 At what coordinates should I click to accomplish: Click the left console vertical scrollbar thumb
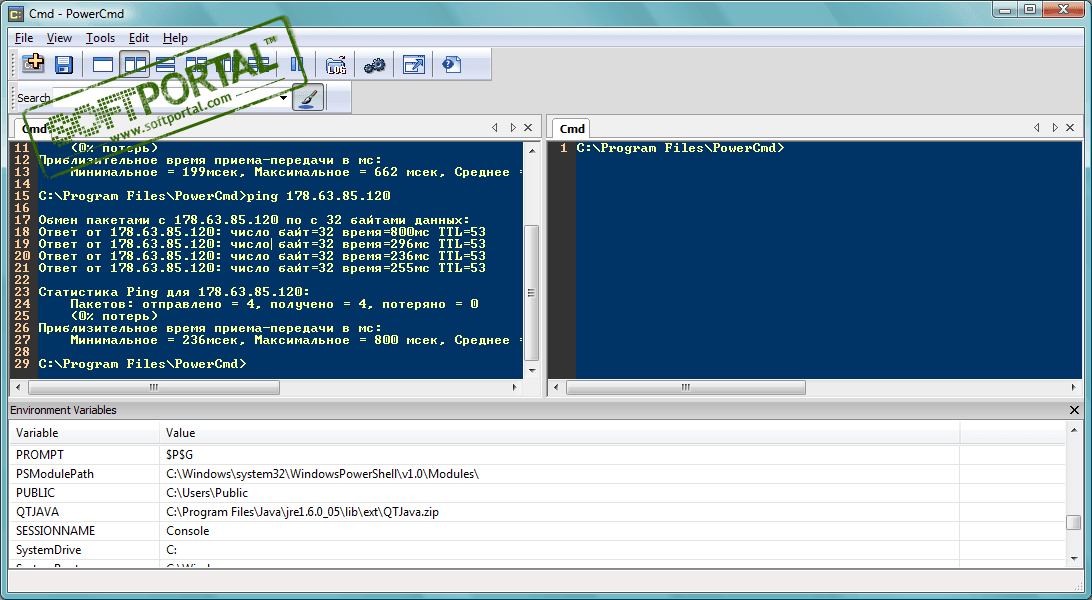click(x=532, y=292)
